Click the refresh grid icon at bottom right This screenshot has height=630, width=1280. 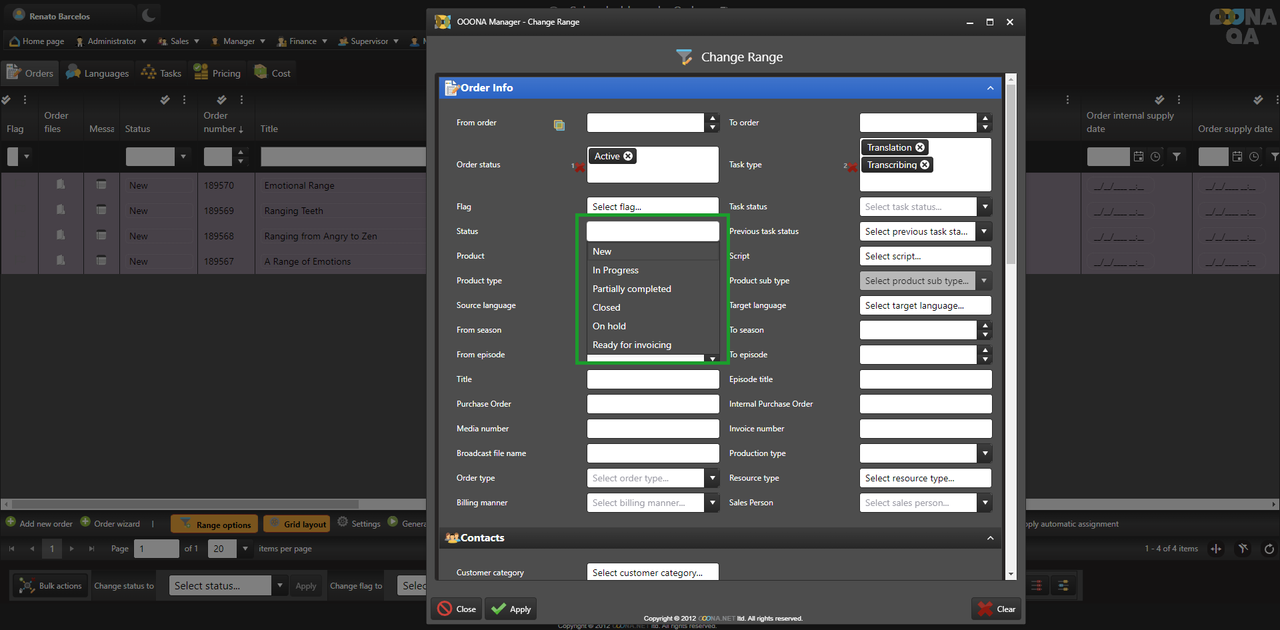point(1269,549)
